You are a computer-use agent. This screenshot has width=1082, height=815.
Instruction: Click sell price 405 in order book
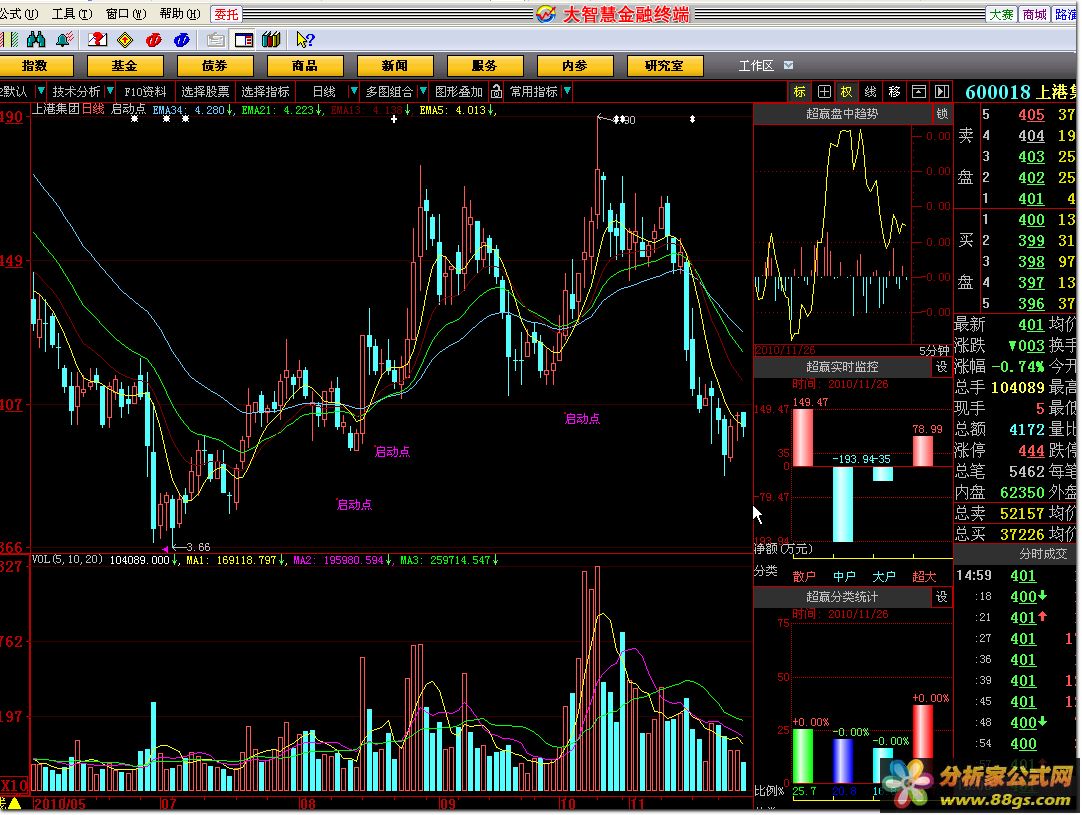coord(1031,115)
